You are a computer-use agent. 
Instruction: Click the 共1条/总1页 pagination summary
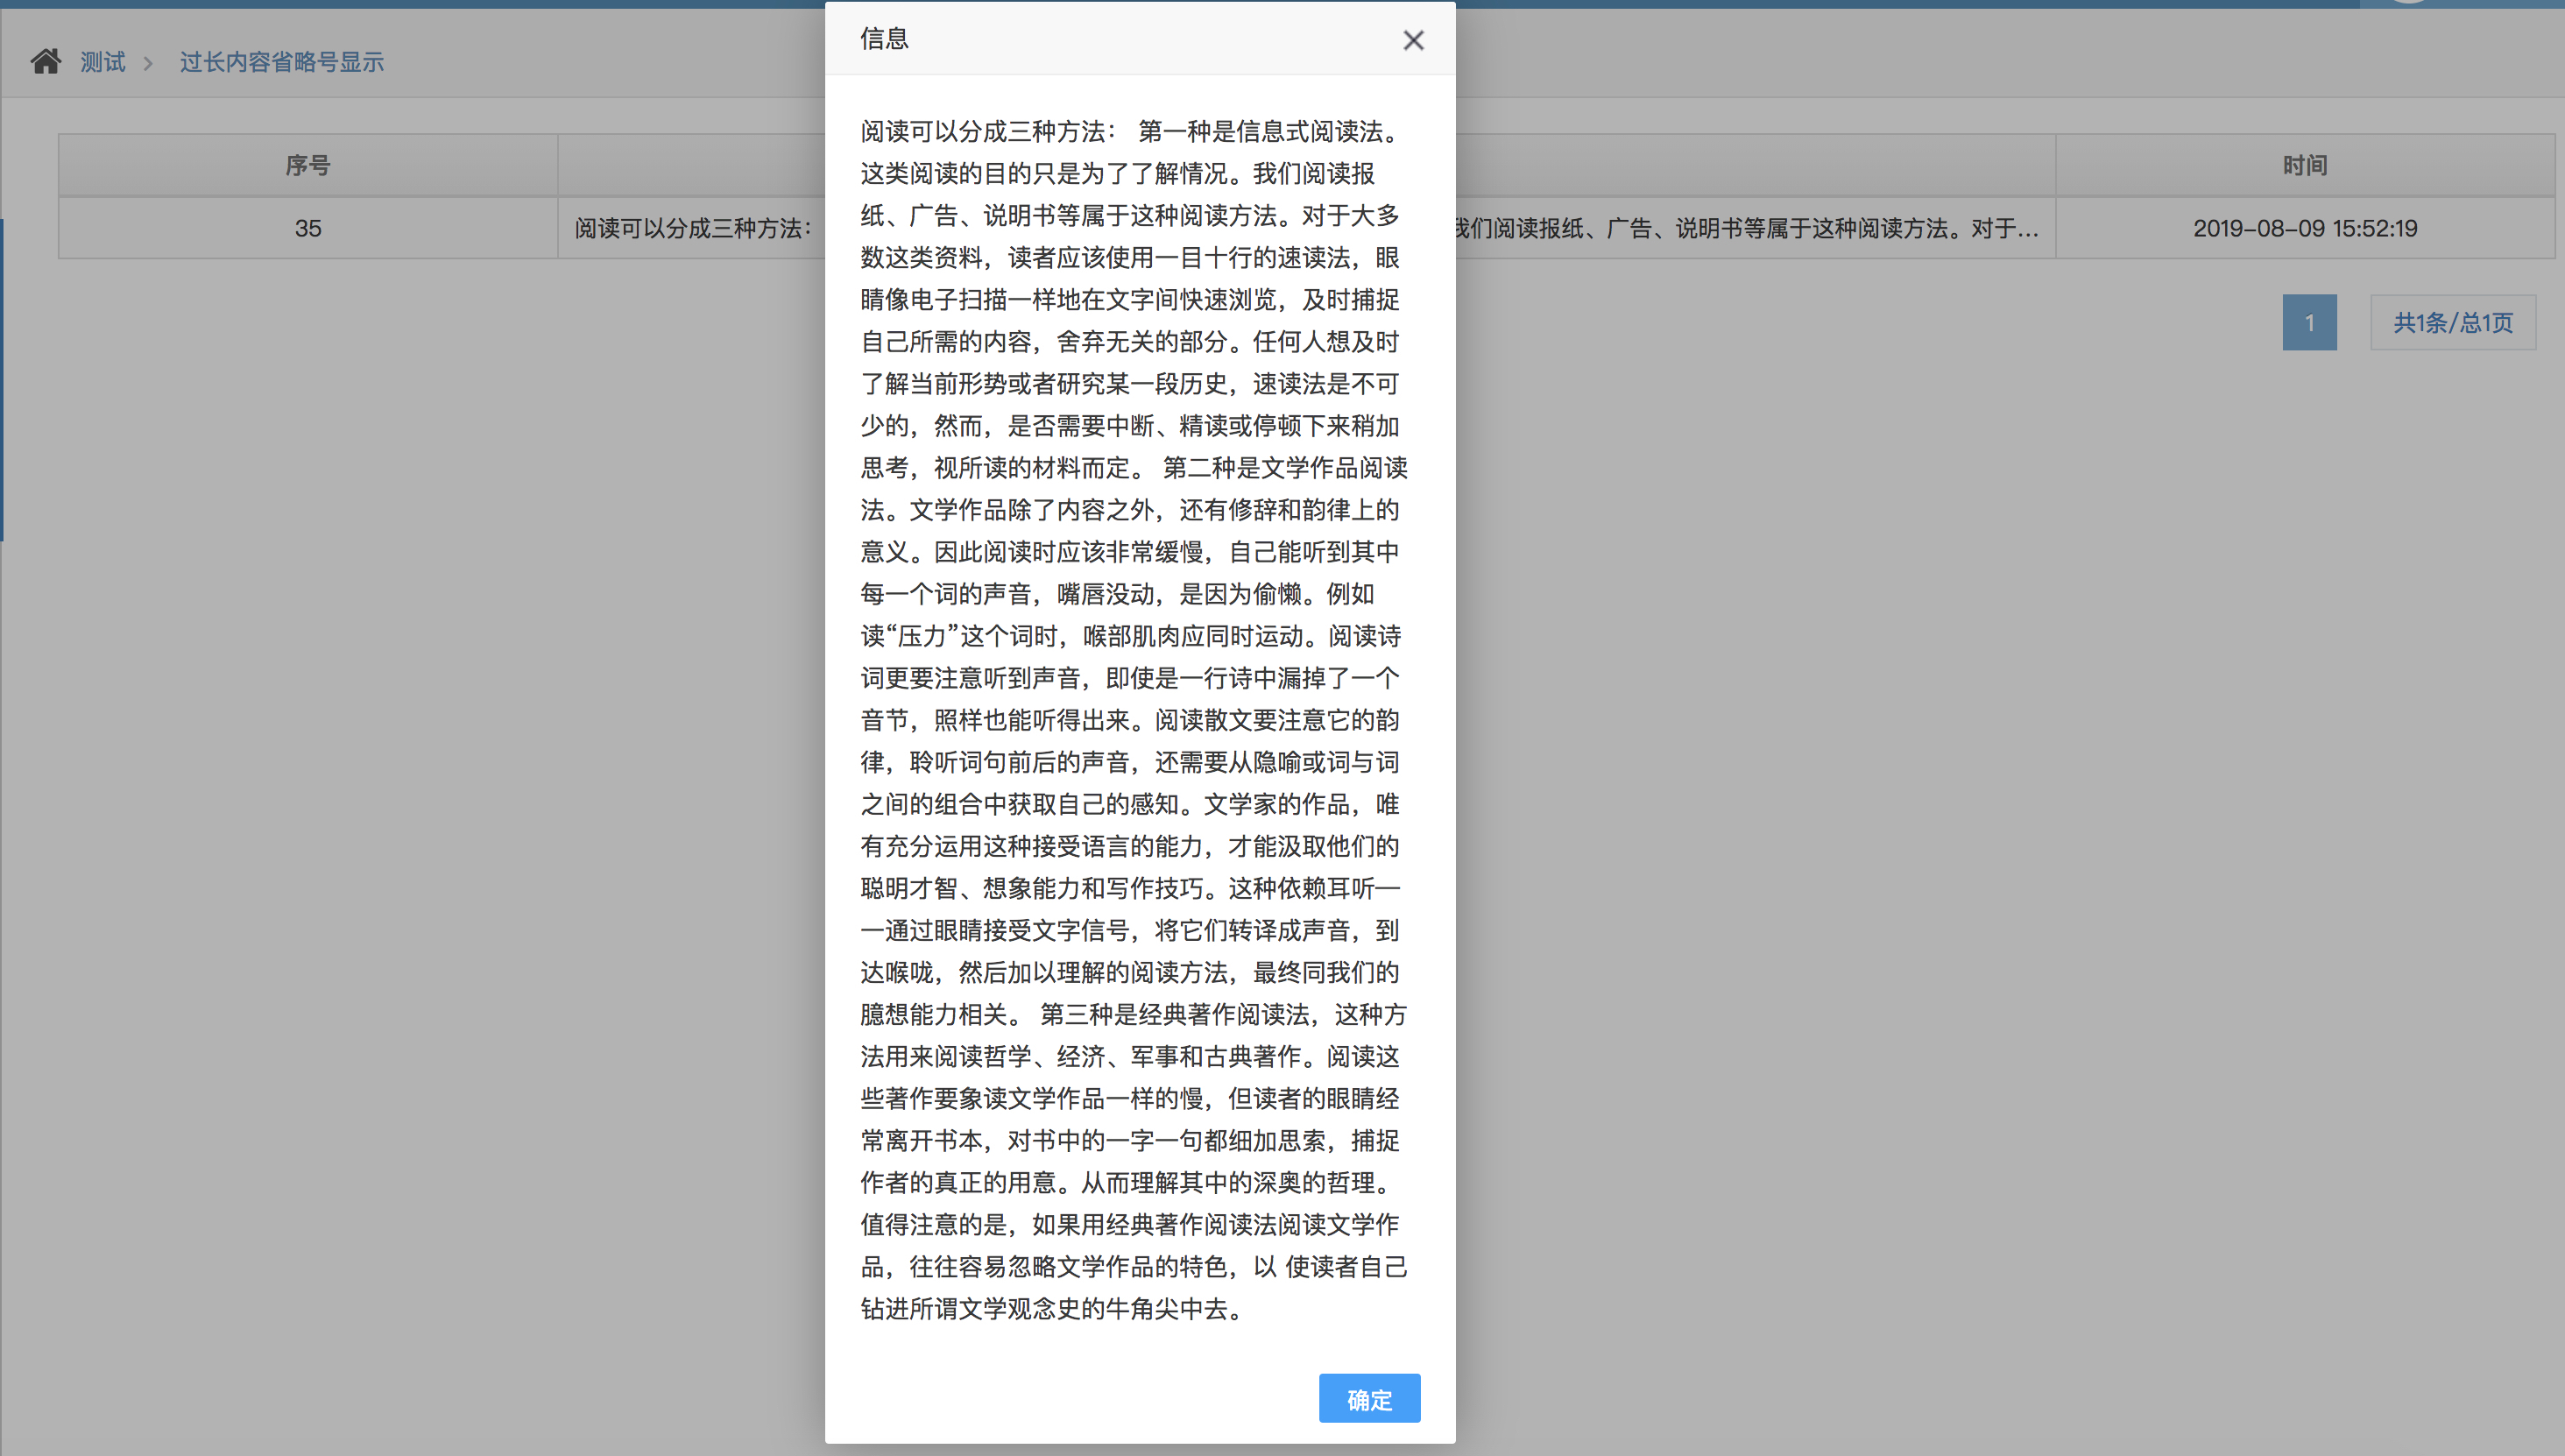[2452, 322]
